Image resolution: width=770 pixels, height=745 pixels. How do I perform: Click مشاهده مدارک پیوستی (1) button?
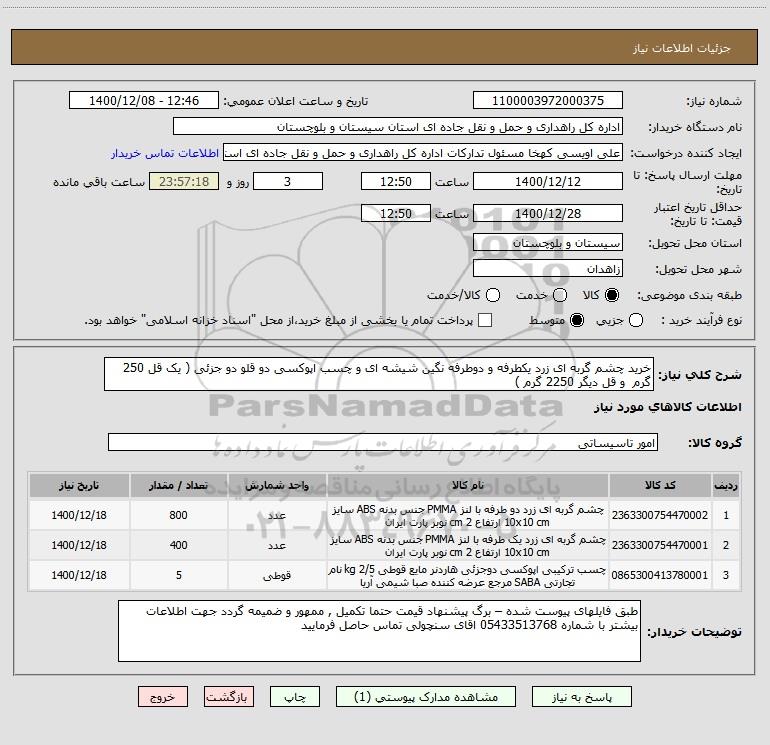pyautogui.click(x=426, y=697)
